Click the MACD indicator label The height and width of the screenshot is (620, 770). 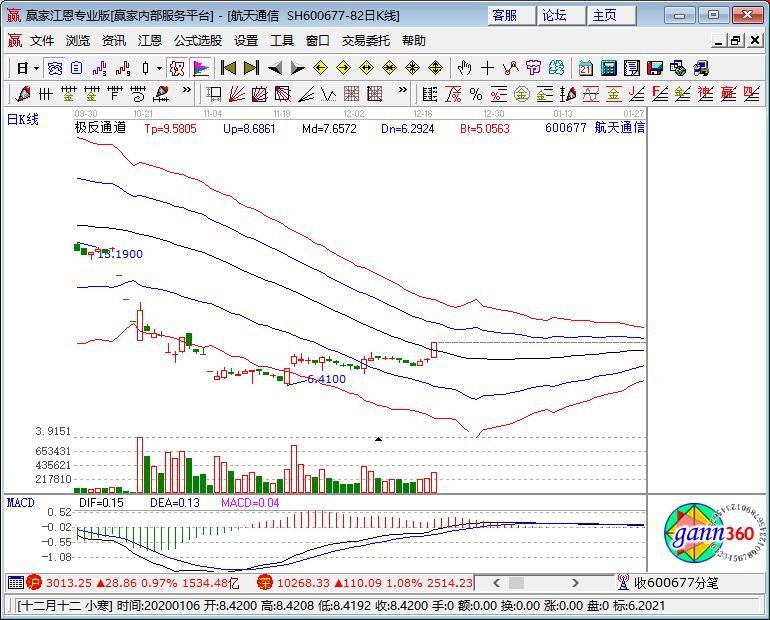pyautogui.click(x=21, y=503)
